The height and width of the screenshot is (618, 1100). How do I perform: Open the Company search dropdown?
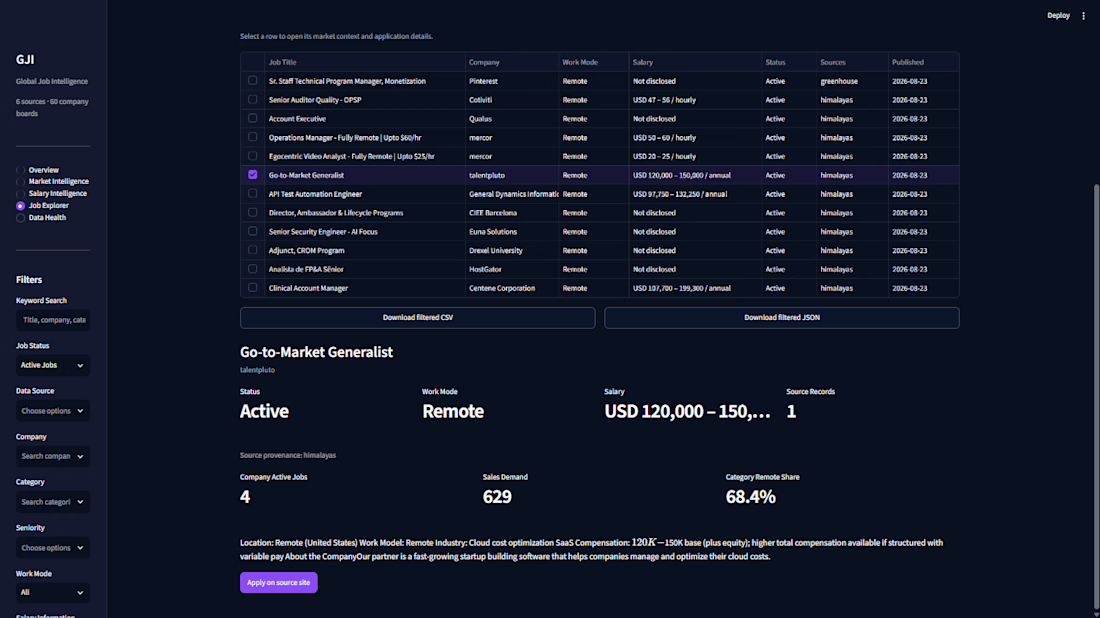click(x=53, y=457)
